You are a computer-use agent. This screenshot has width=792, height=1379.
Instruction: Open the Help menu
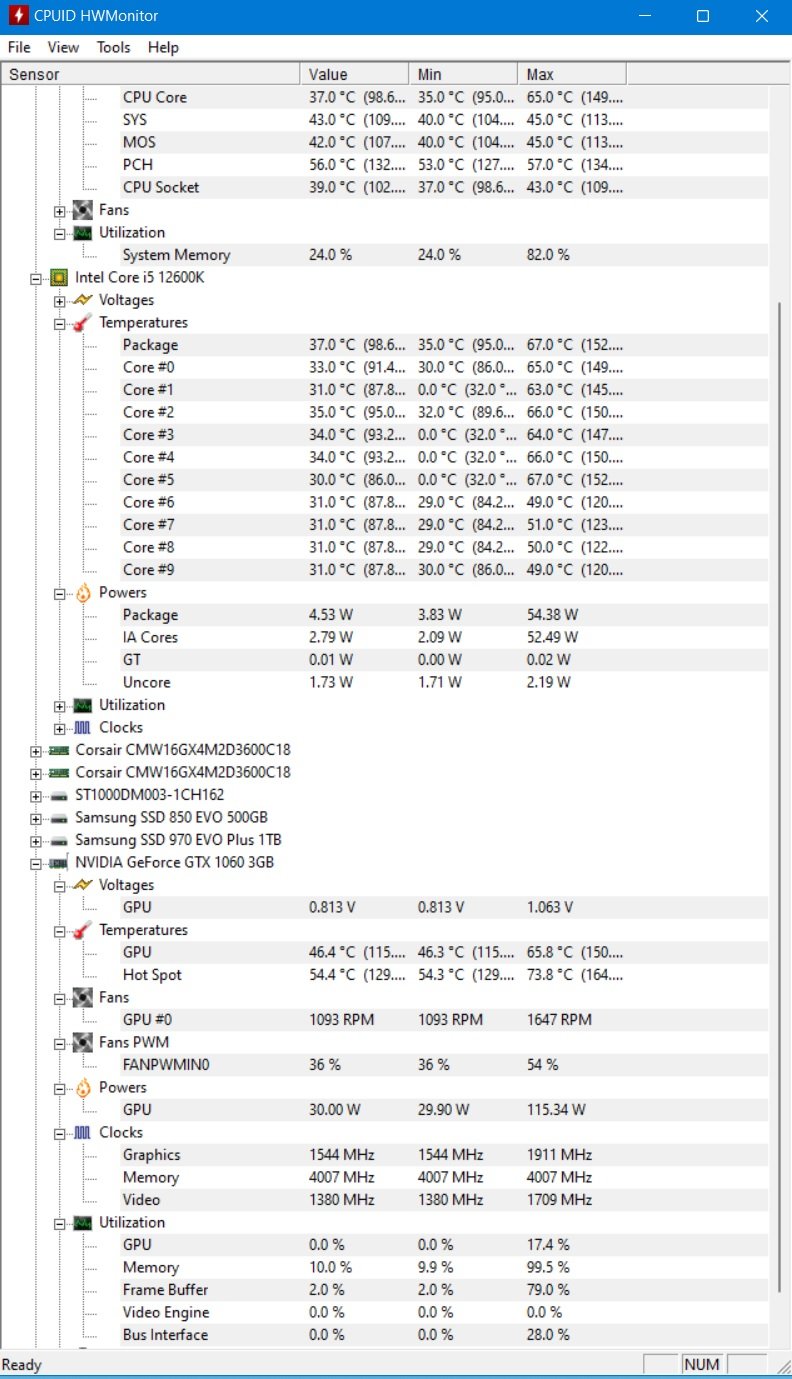click(x=163, y=47)
